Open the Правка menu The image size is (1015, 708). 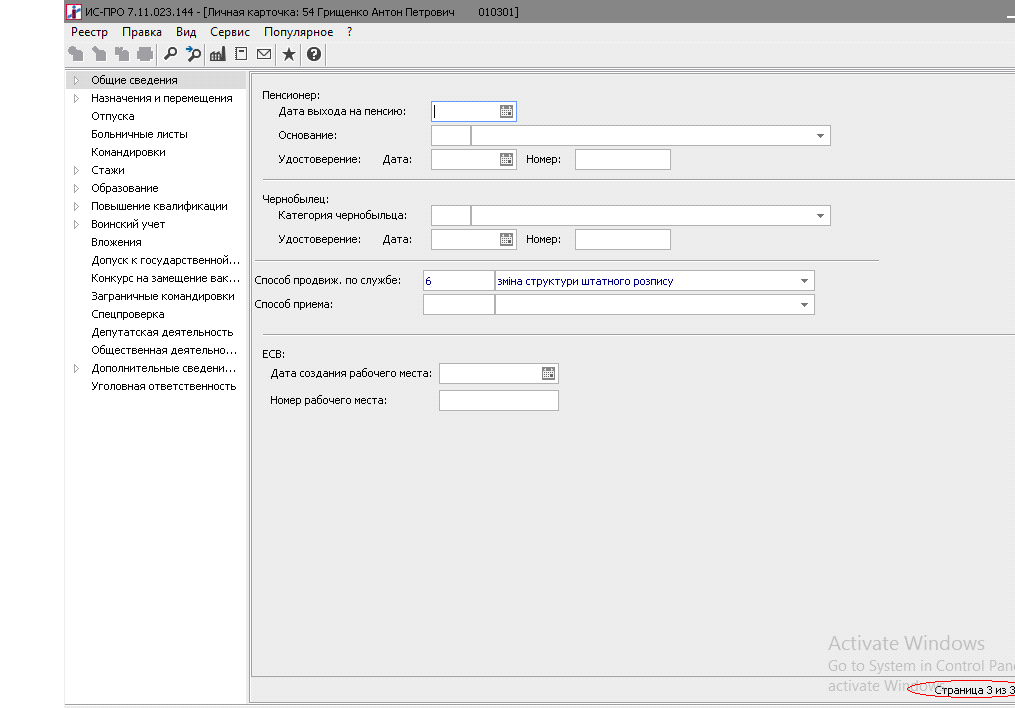(142, 32)
